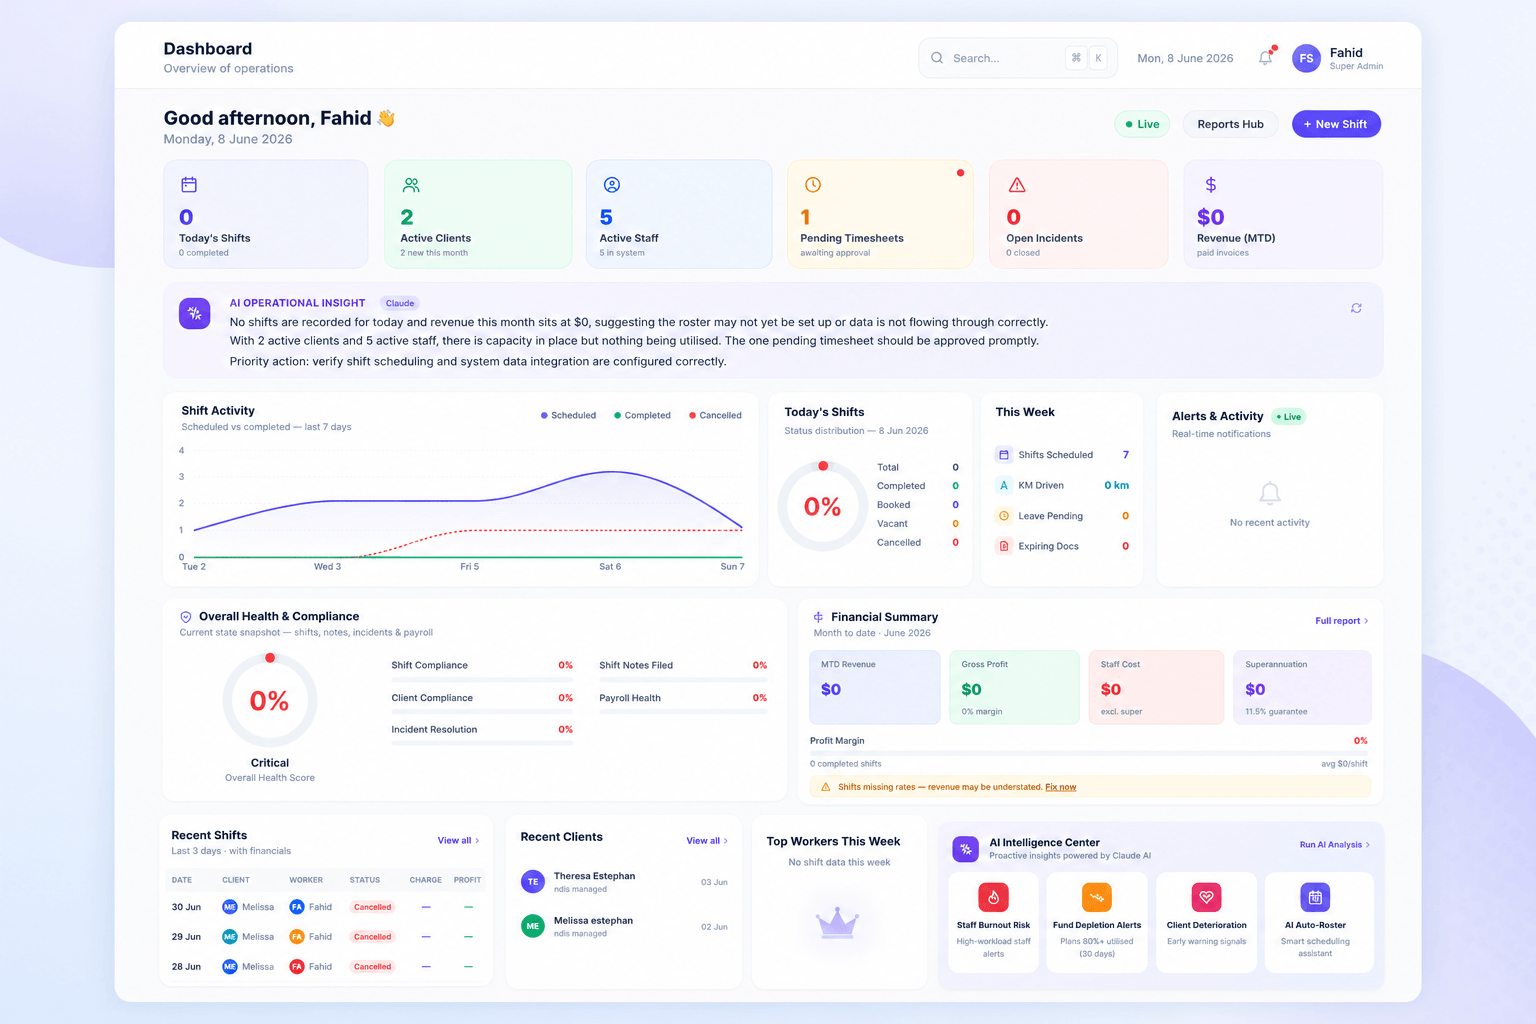Open the notifications bell
Viewport: 1536px width, 1024px height.
click(x=1266, y=58)
